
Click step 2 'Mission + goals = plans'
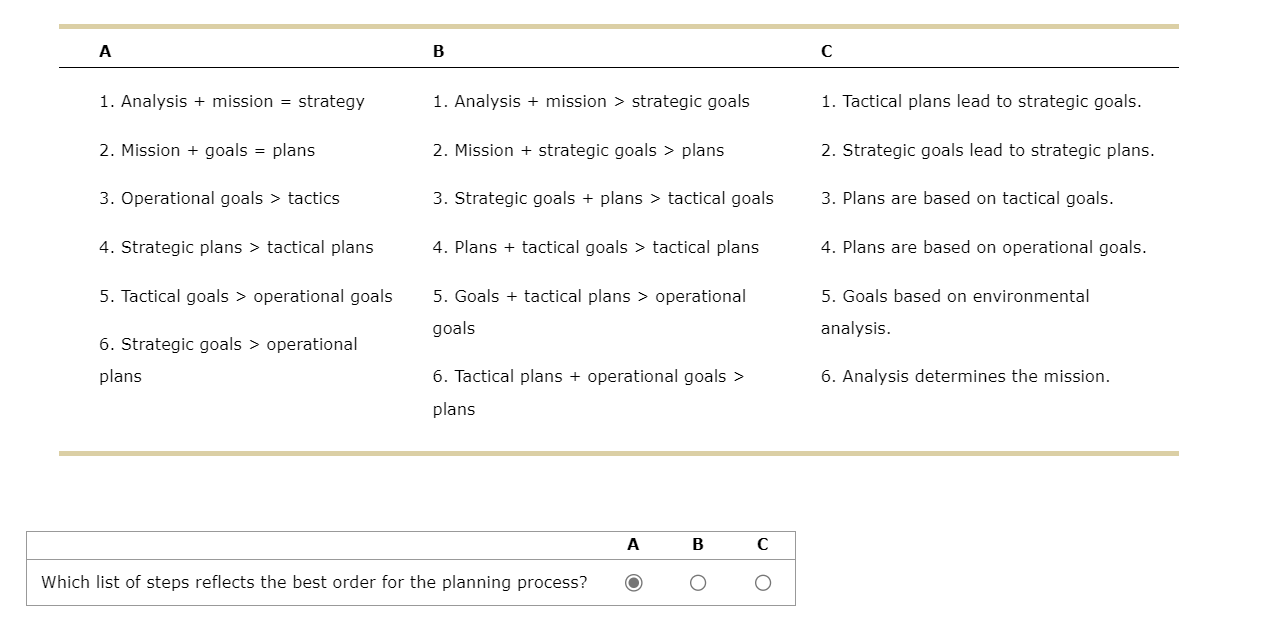(x=206, y=150)
